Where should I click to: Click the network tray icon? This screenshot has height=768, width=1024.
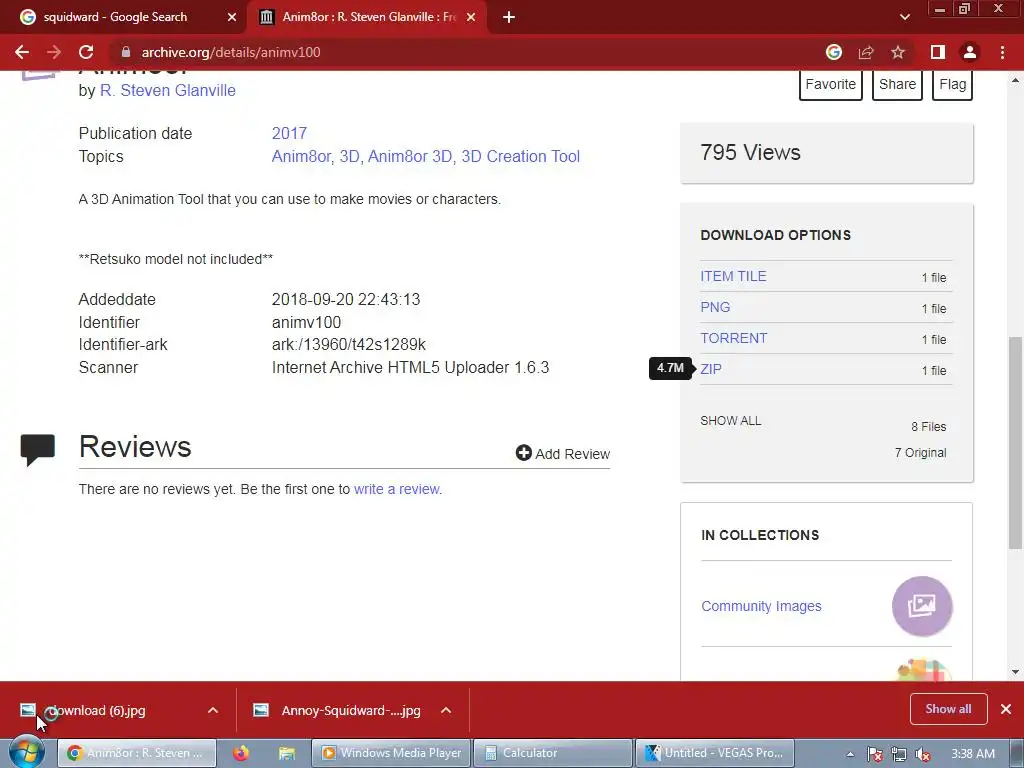click(x=899, y=754)
